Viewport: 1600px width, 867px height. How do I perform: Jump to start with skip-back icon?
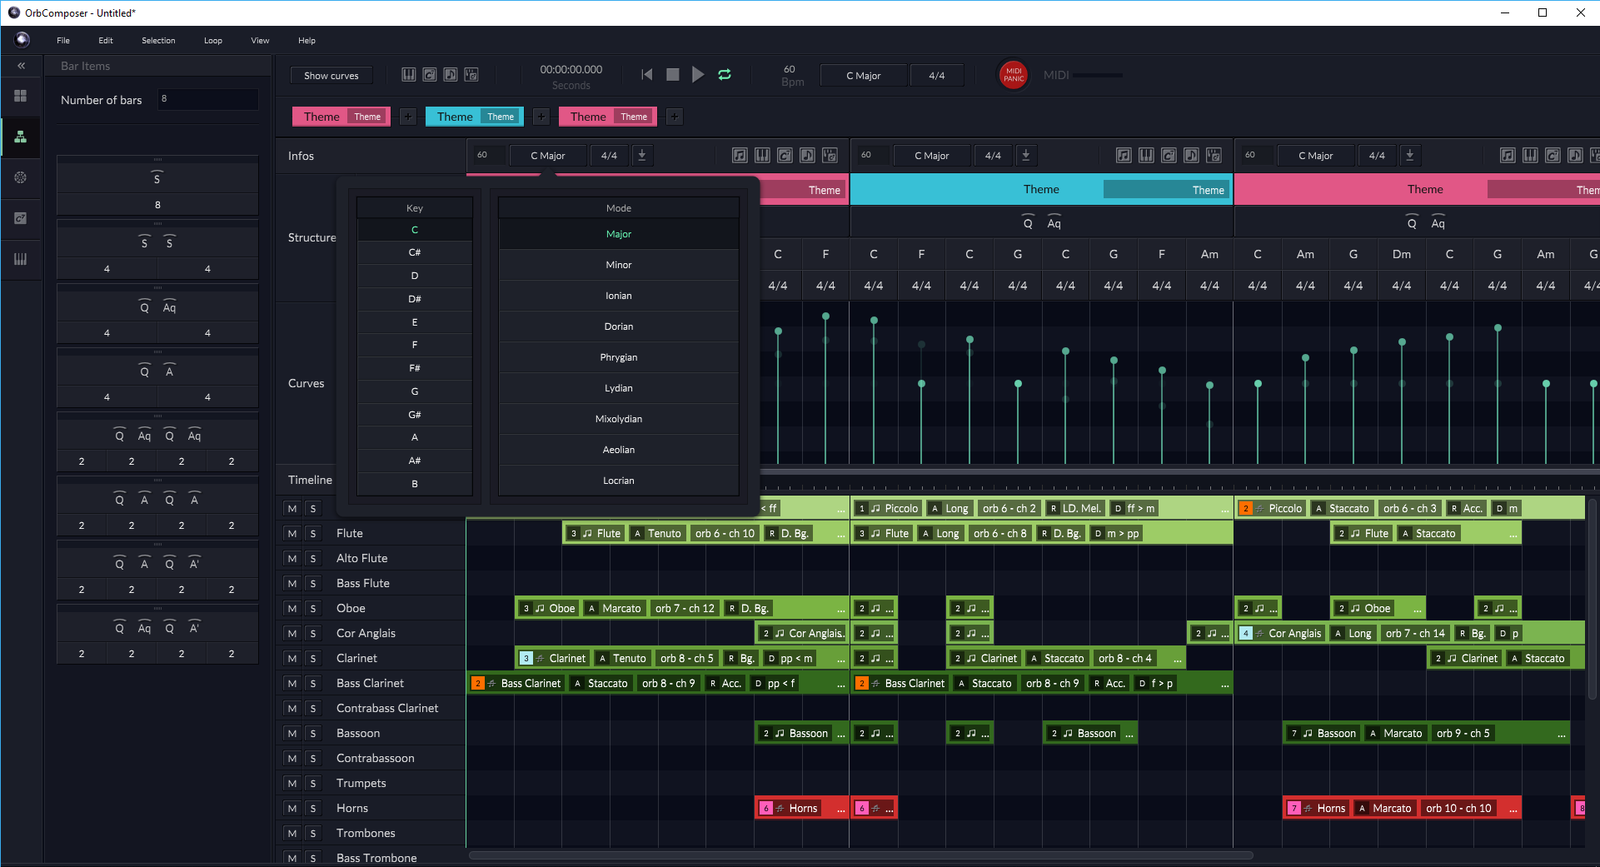point(647,75)
